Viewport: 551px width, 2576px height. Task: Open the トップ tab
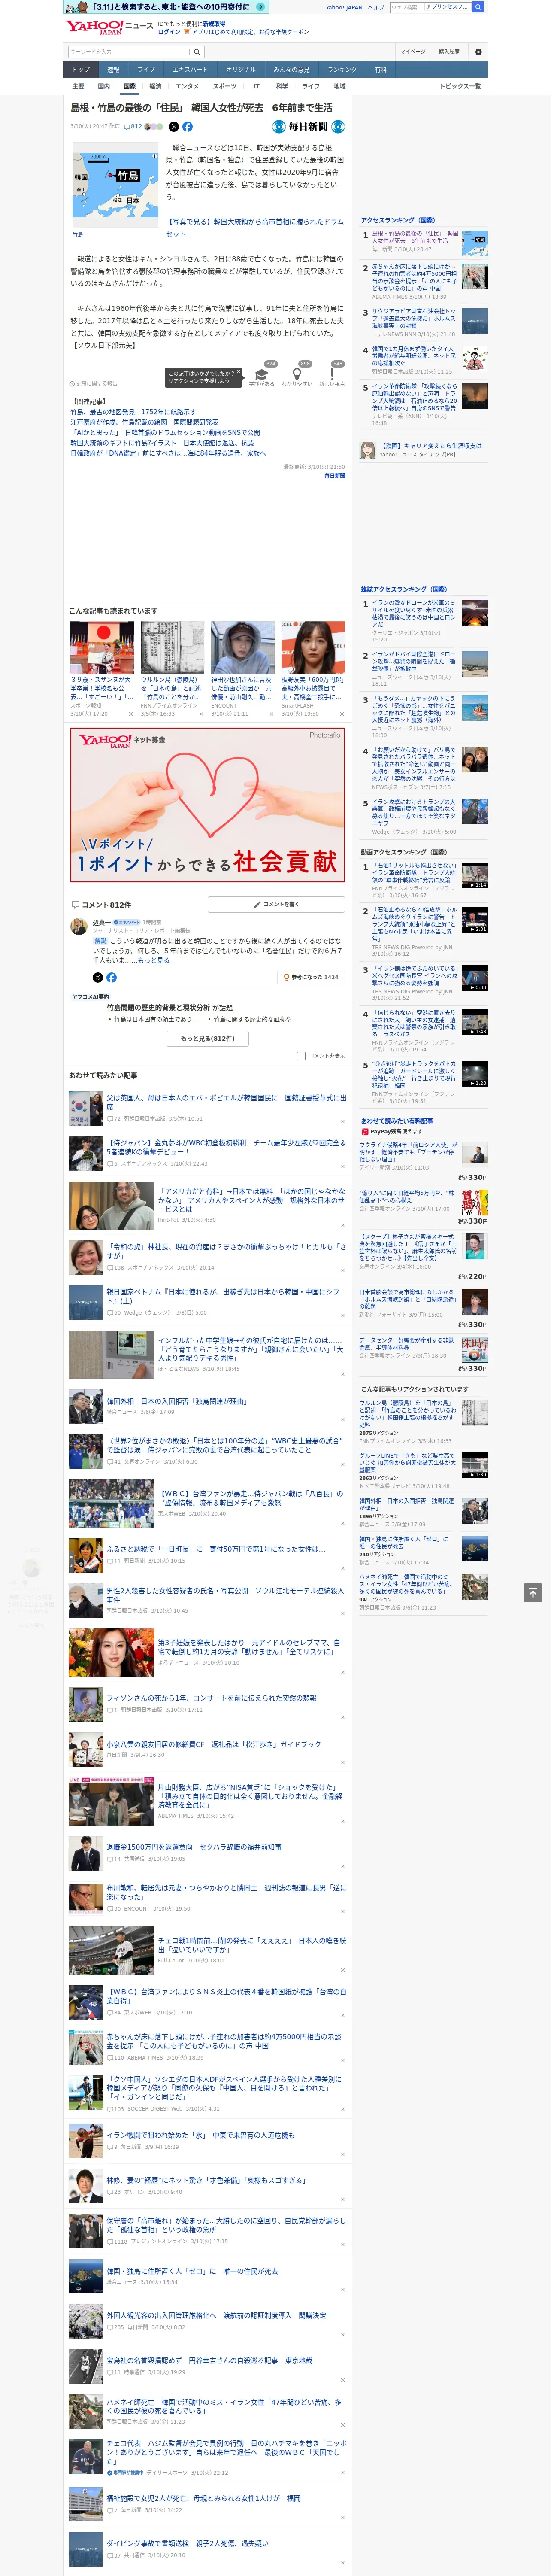pyautogui.click(x=81, y=70)
